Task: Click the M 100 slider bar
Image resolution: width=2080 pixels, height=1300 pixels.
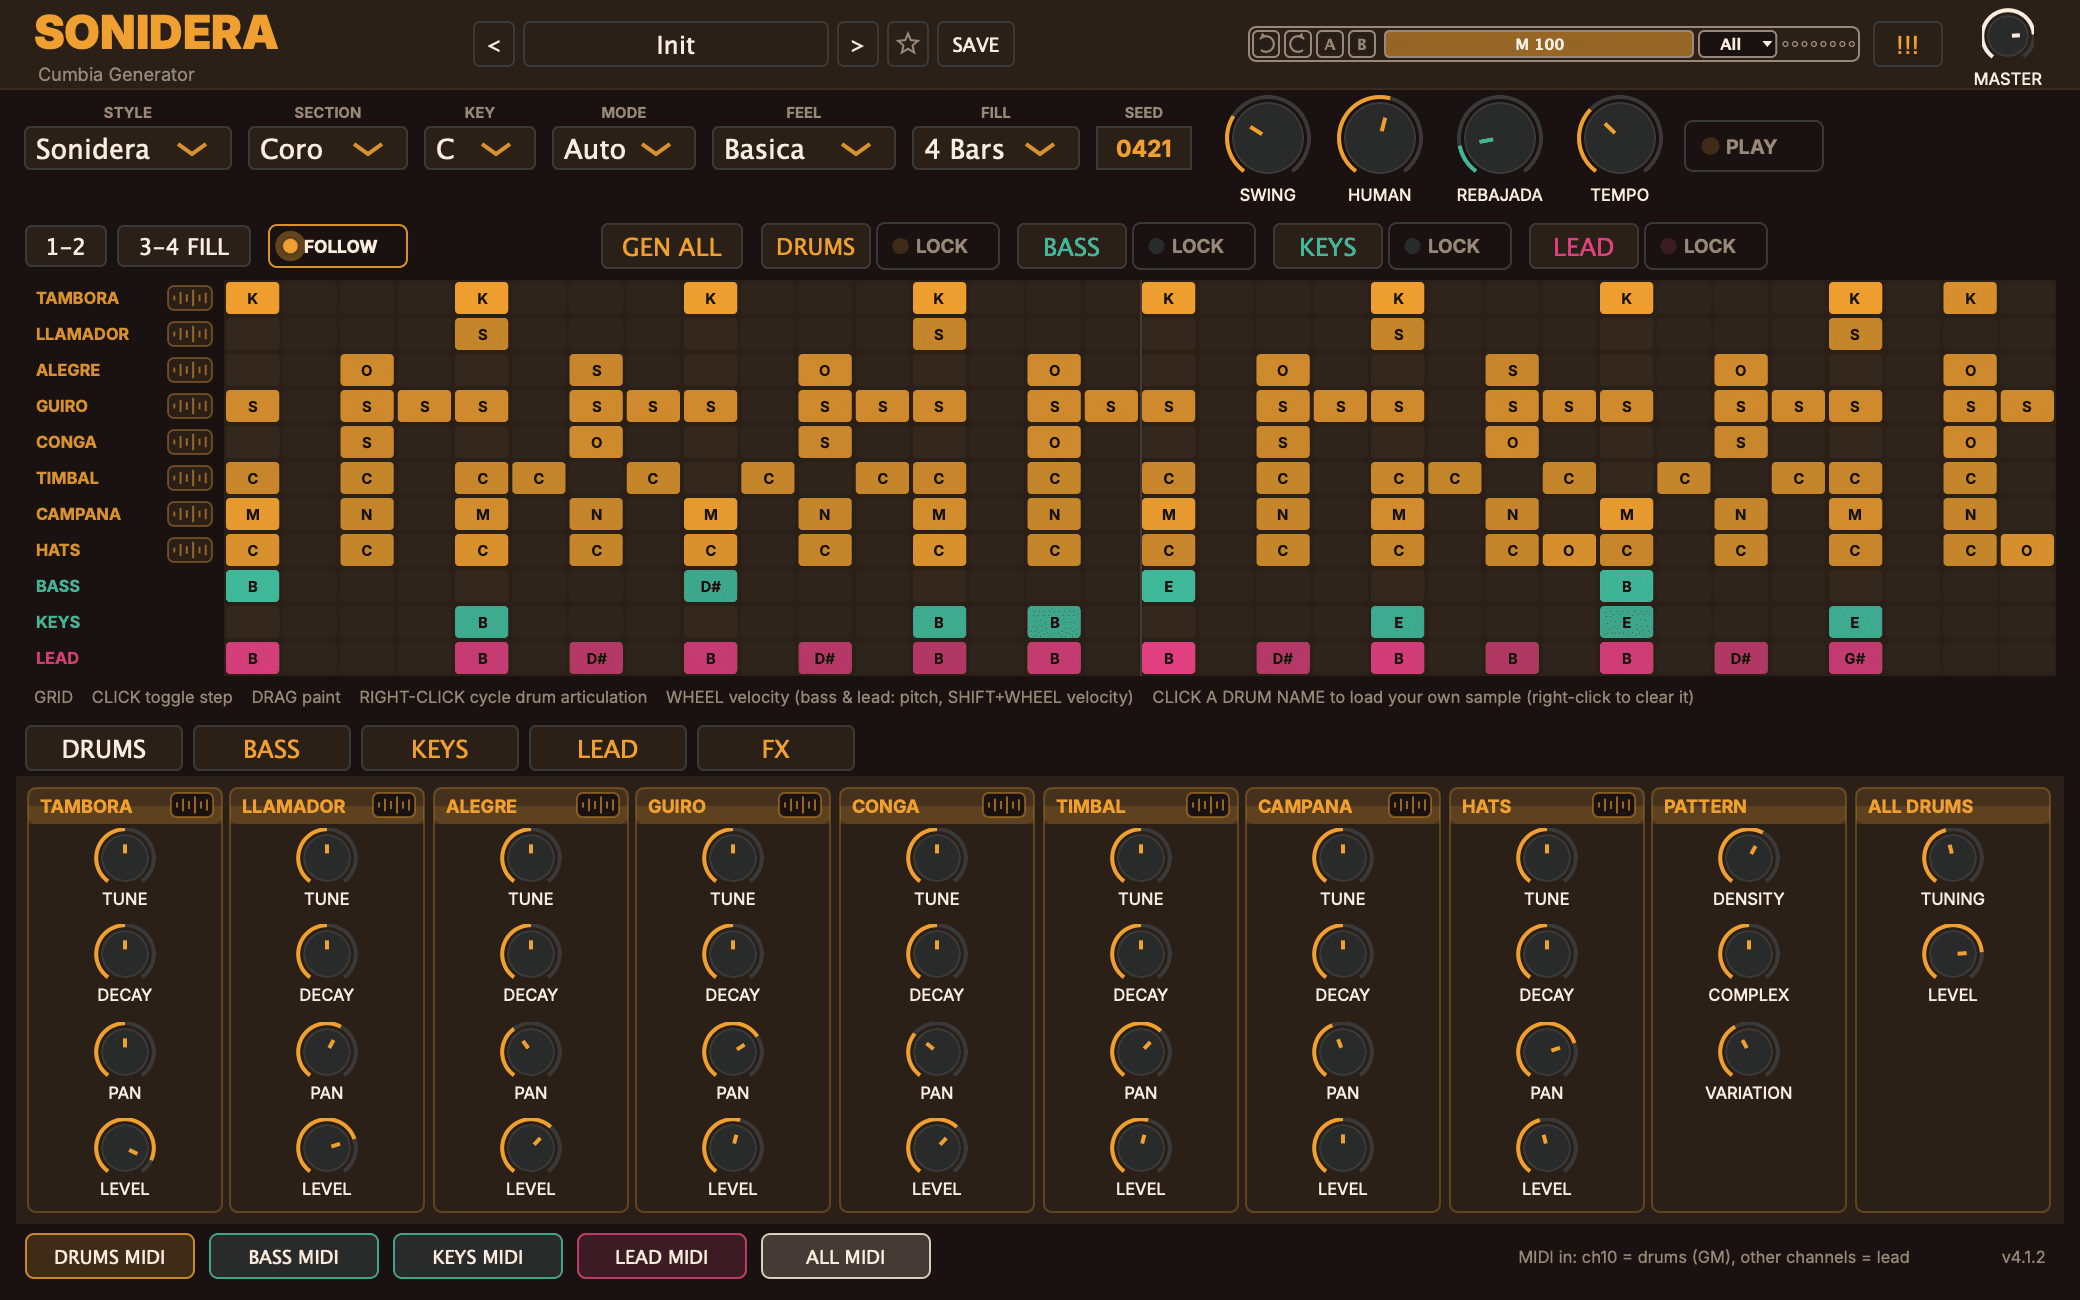Action: click(1539, 44)
